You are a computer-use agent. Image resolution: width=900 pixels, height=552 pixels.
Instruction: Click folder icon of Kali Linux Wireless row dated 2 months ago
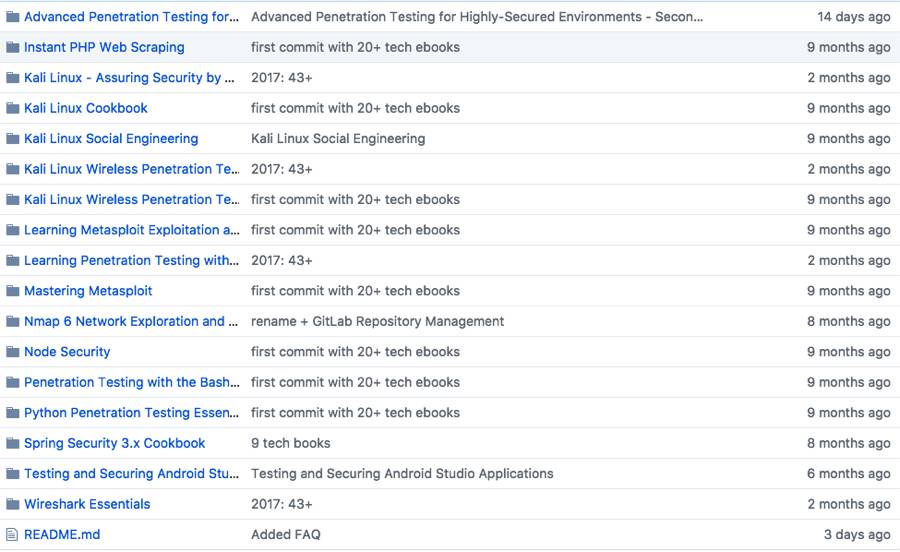(13, 169)
